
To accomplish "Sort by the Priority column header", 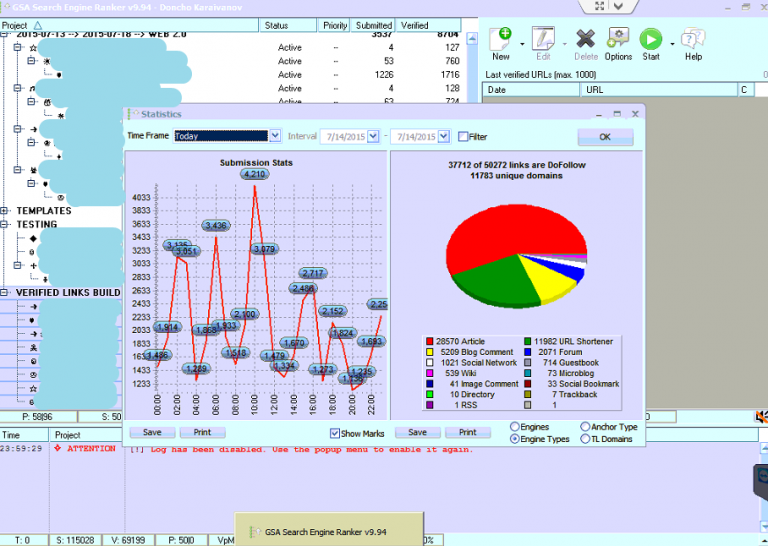I will coord(335,25).
